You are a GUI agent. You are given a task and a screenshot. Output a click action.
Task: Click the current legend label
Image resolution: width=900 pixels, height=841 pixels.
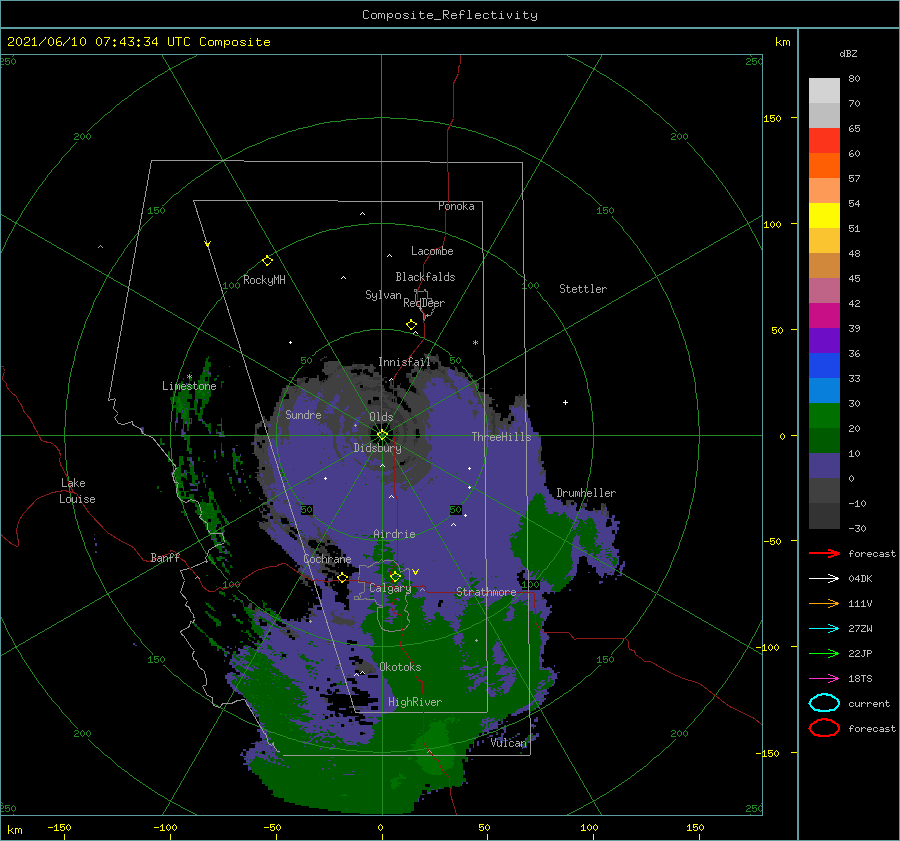(869, 704)
